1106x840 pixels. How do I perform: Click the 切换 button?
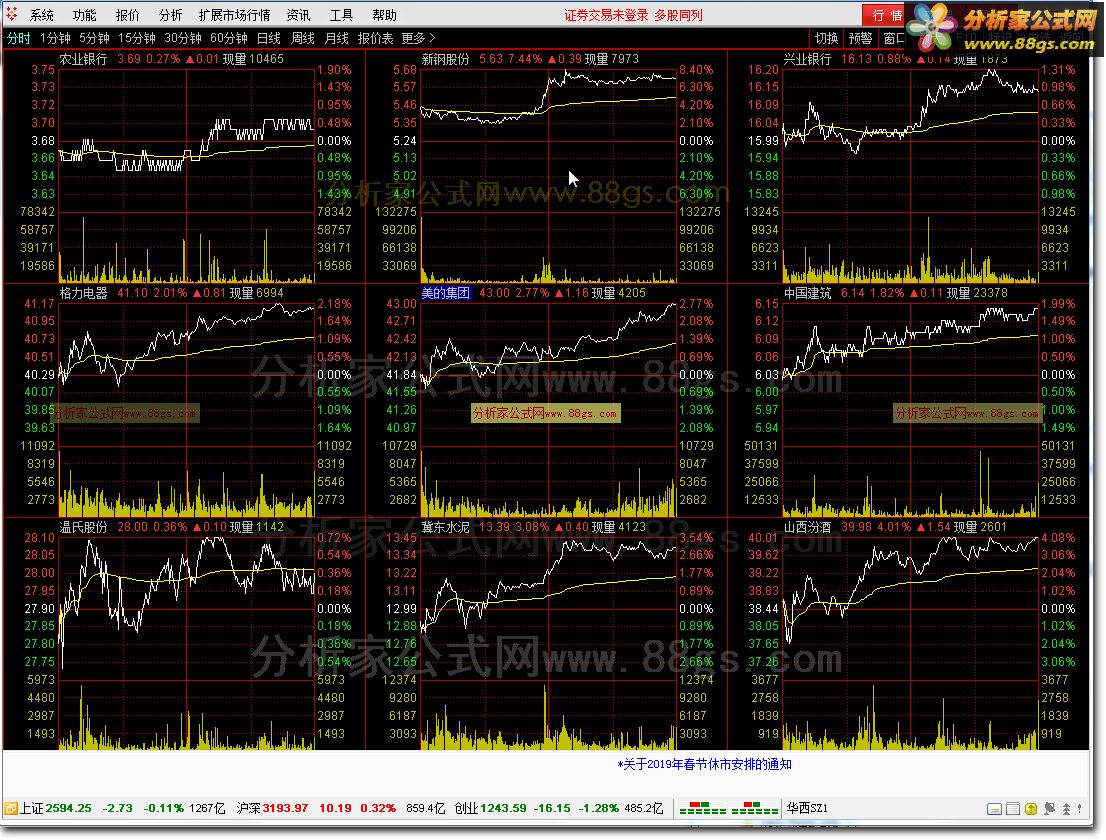coord(827,38)
